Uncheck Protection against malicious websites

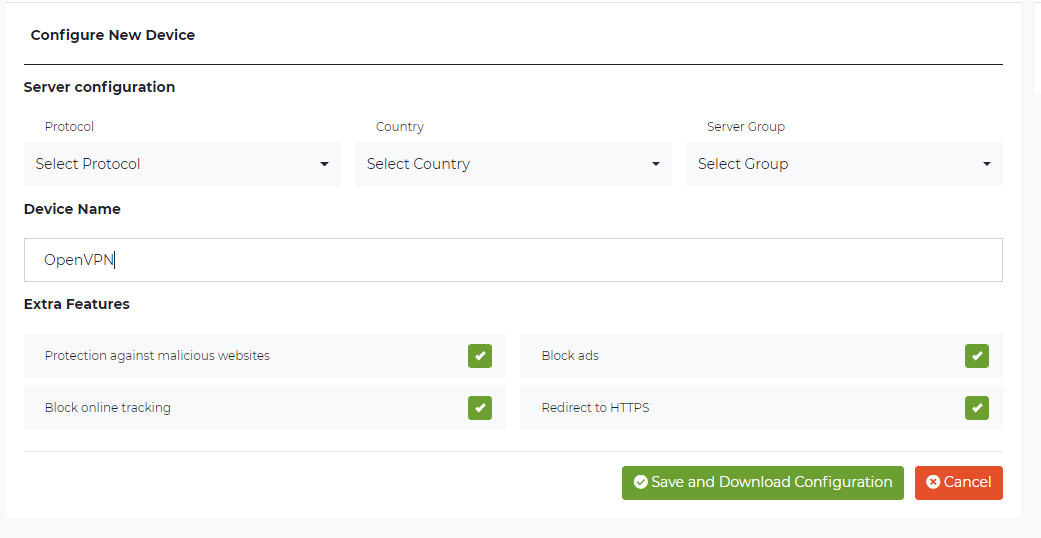pos(480,356)
